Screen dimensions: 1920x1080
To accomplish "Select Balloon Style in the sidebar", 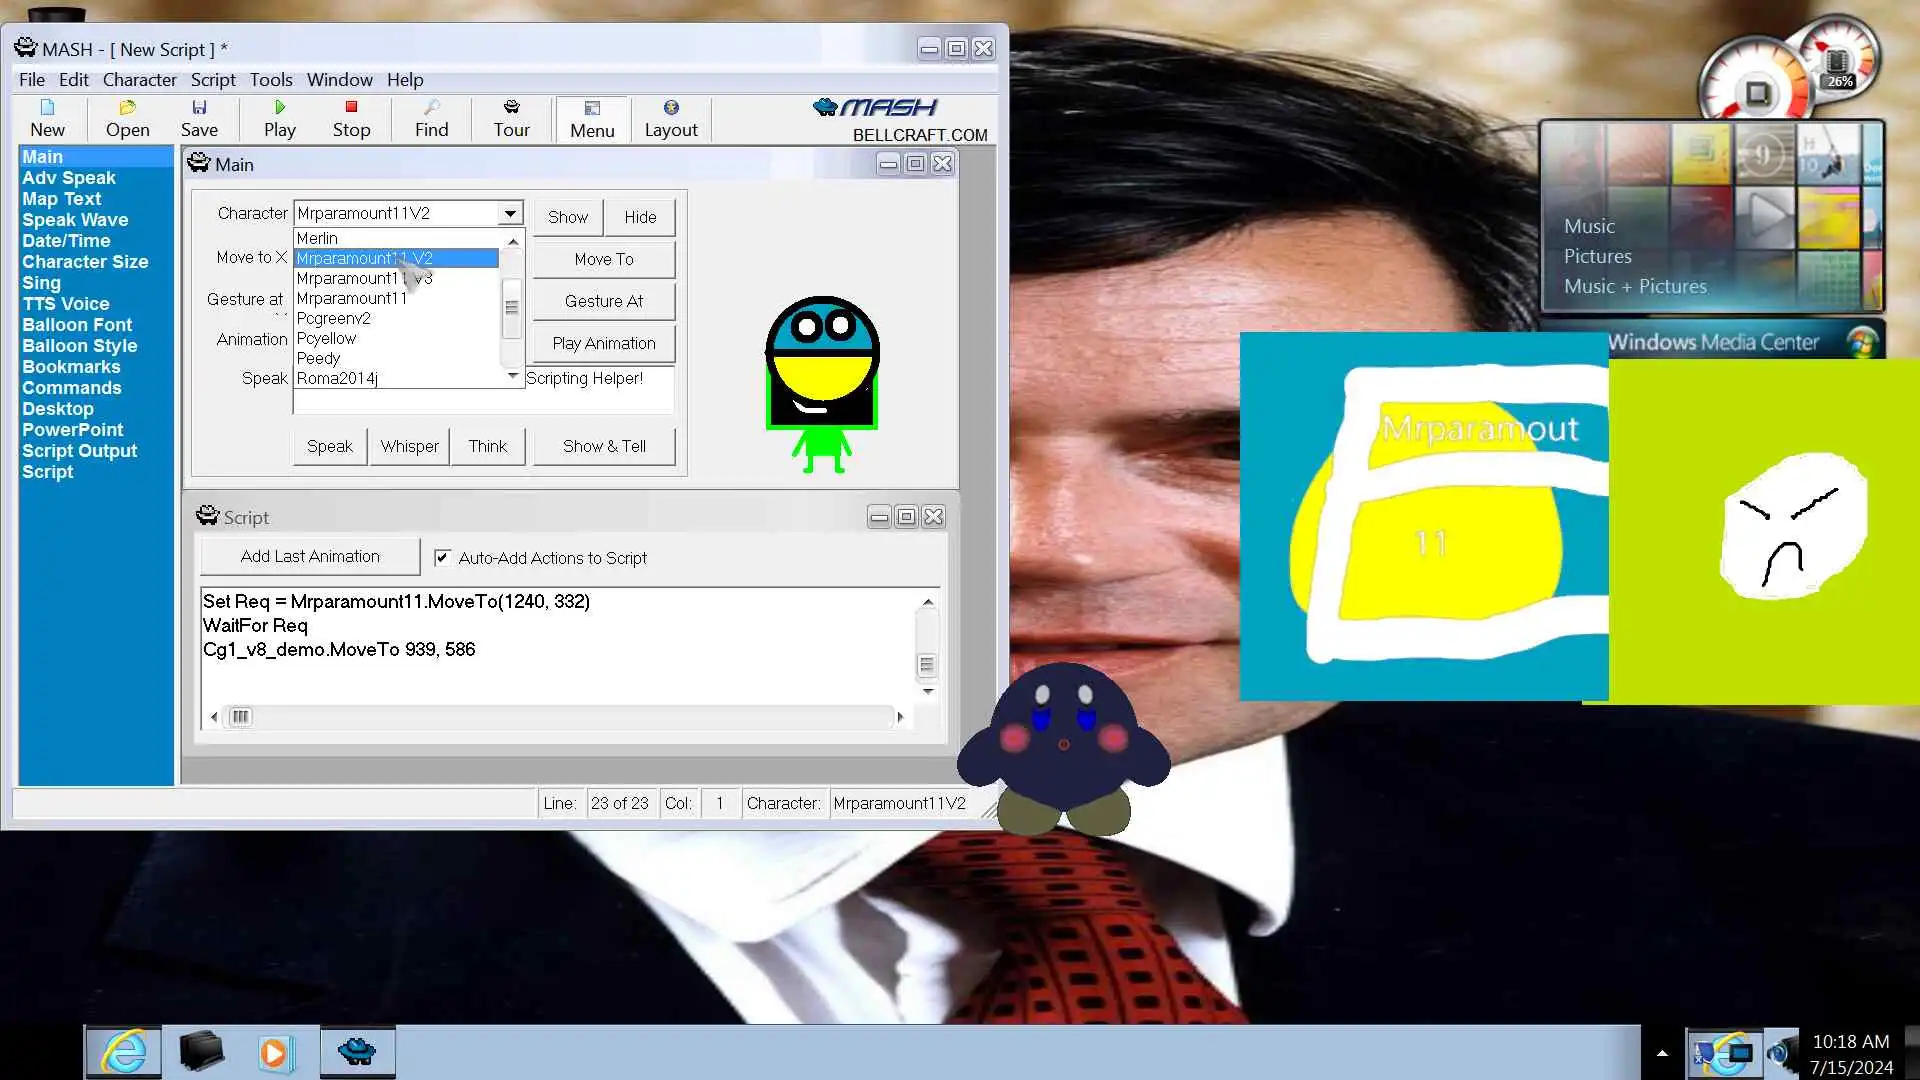I will [80, 346].
